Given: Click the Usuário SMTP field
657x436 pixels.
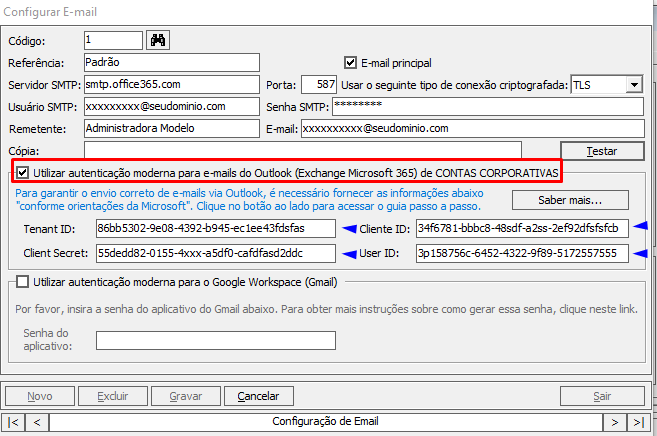Looking at the screenshot, I should (x=172, y=107).
